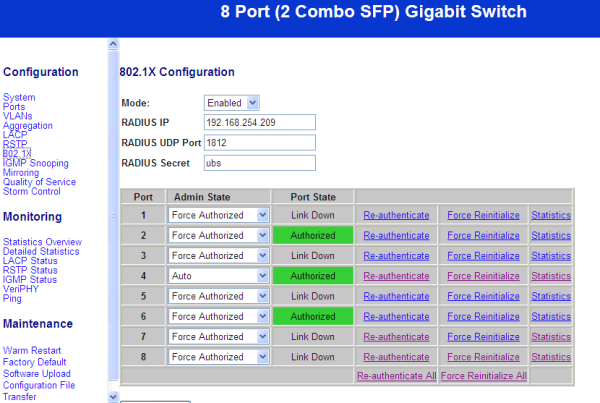
Task: View Statistics for port 6
Action: [x=551, y=316]
